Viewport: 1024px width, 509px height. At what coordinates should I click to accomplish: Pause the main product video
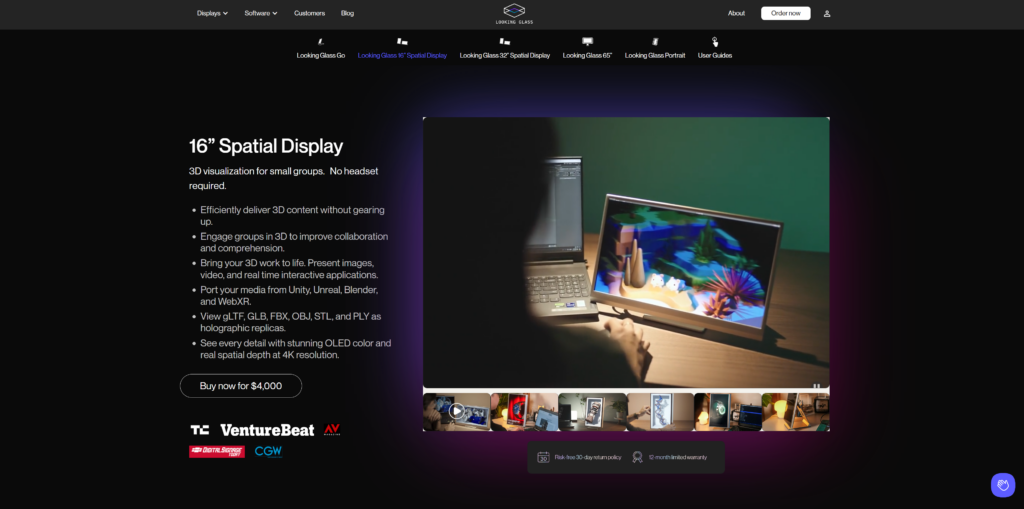pos(816,386)
